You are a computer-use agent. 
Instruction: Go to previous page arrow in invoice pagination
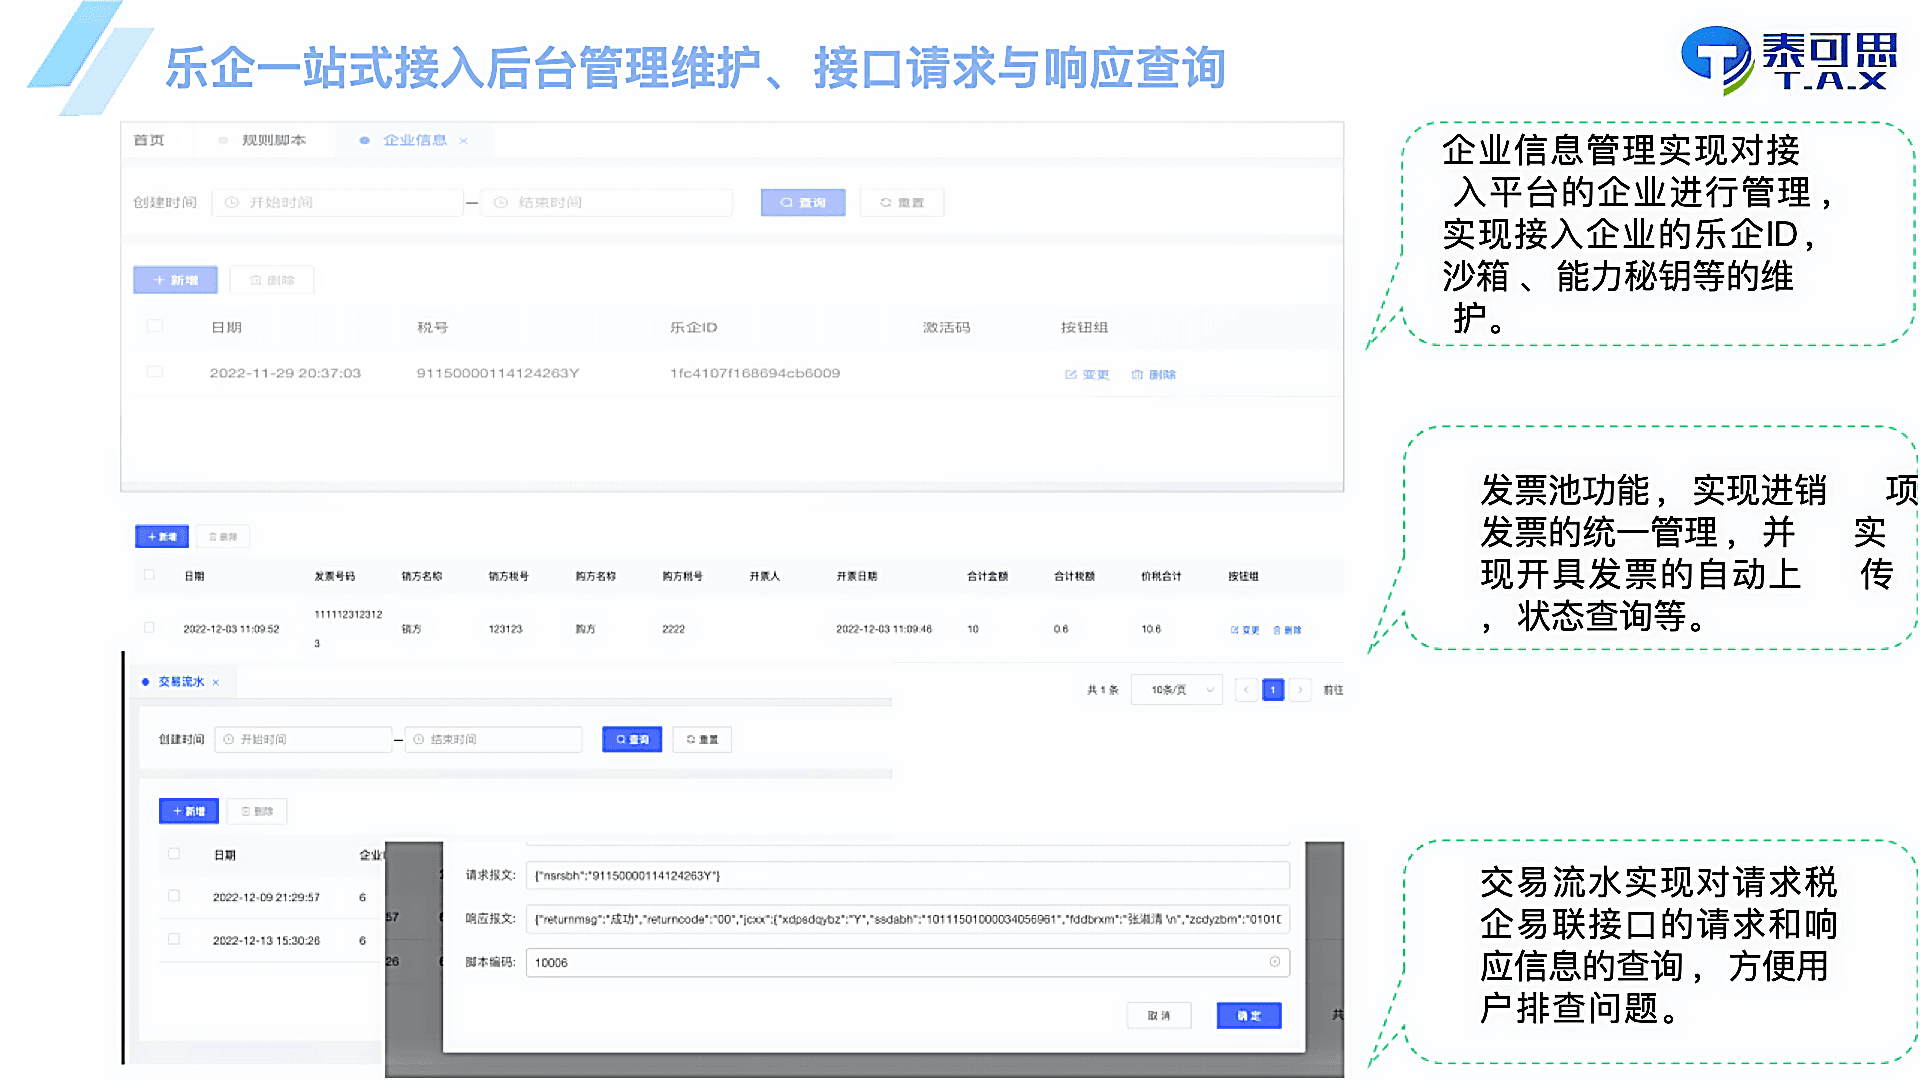coord(1246,690)
